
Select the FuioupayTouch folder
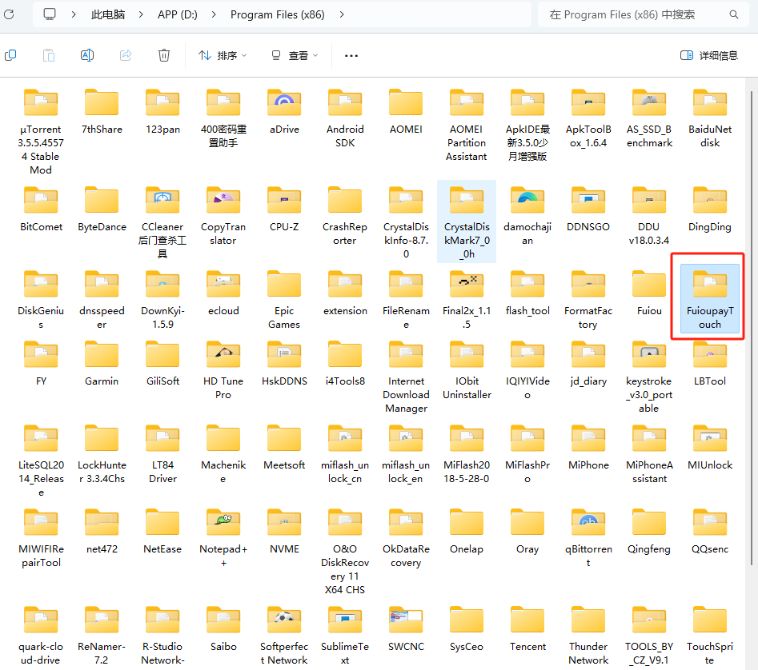(710, 299)
